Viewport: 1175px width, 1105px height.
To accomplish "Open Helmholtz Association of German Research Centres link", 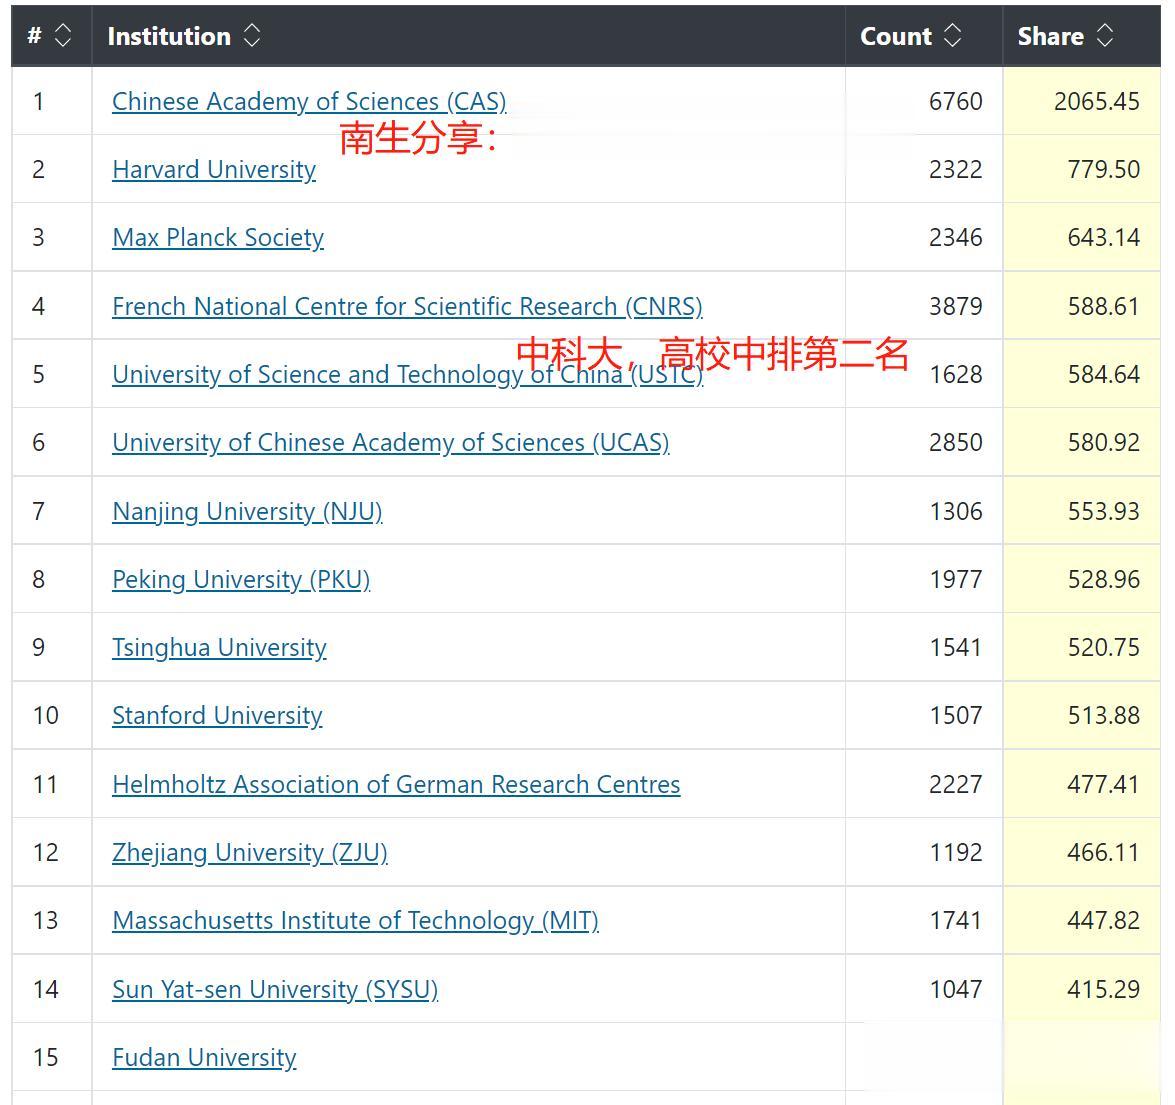I will [x=396, y=784].
